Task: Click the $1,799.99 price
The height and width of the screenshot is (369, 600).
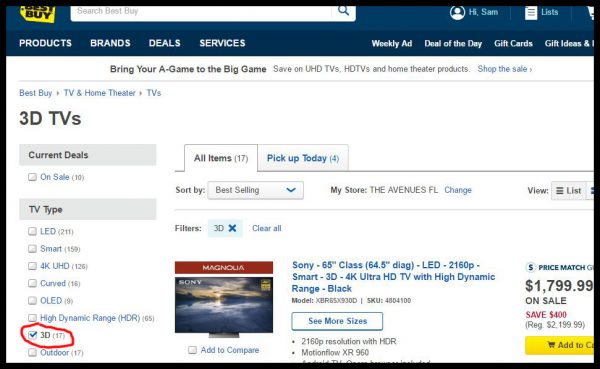Action: tap(559, 286)
